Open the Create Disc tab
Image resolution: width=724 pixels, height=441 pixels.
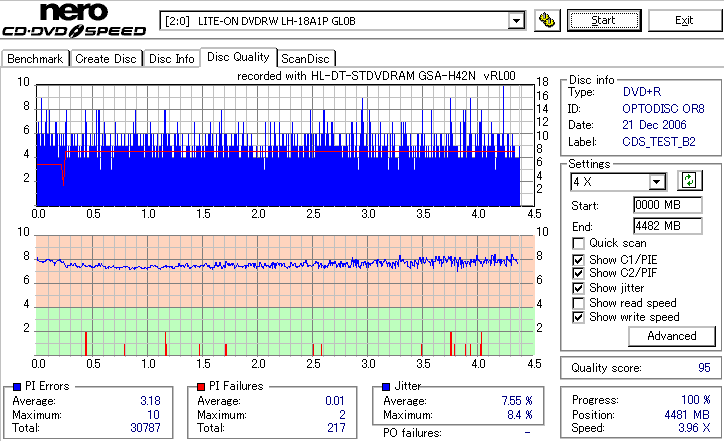tap(106, 59)
